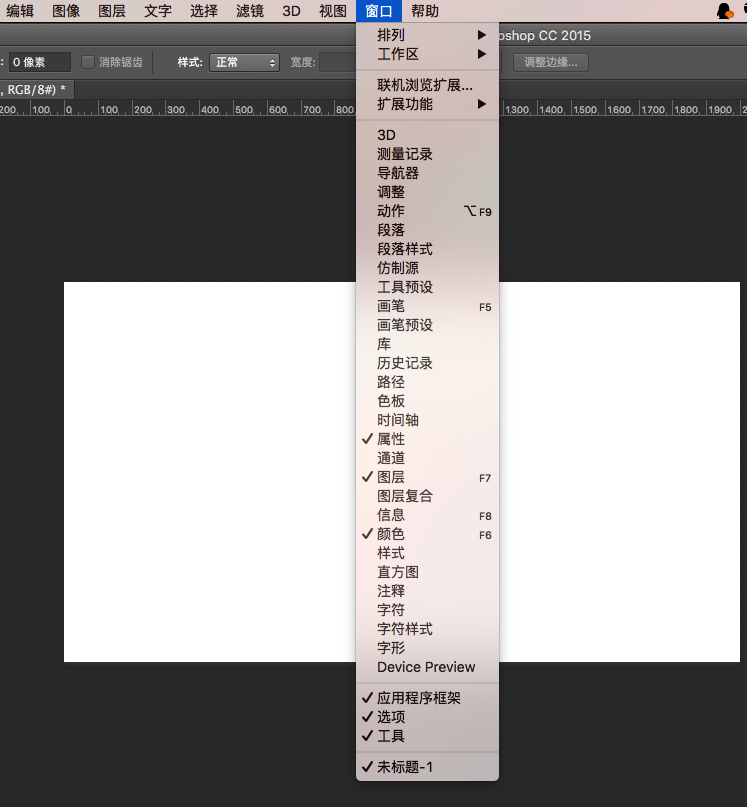Open the 样式 dropdown showing 正常
This screenshot has width=747, height=807.
pyautogui.click(x=244, y=62)
